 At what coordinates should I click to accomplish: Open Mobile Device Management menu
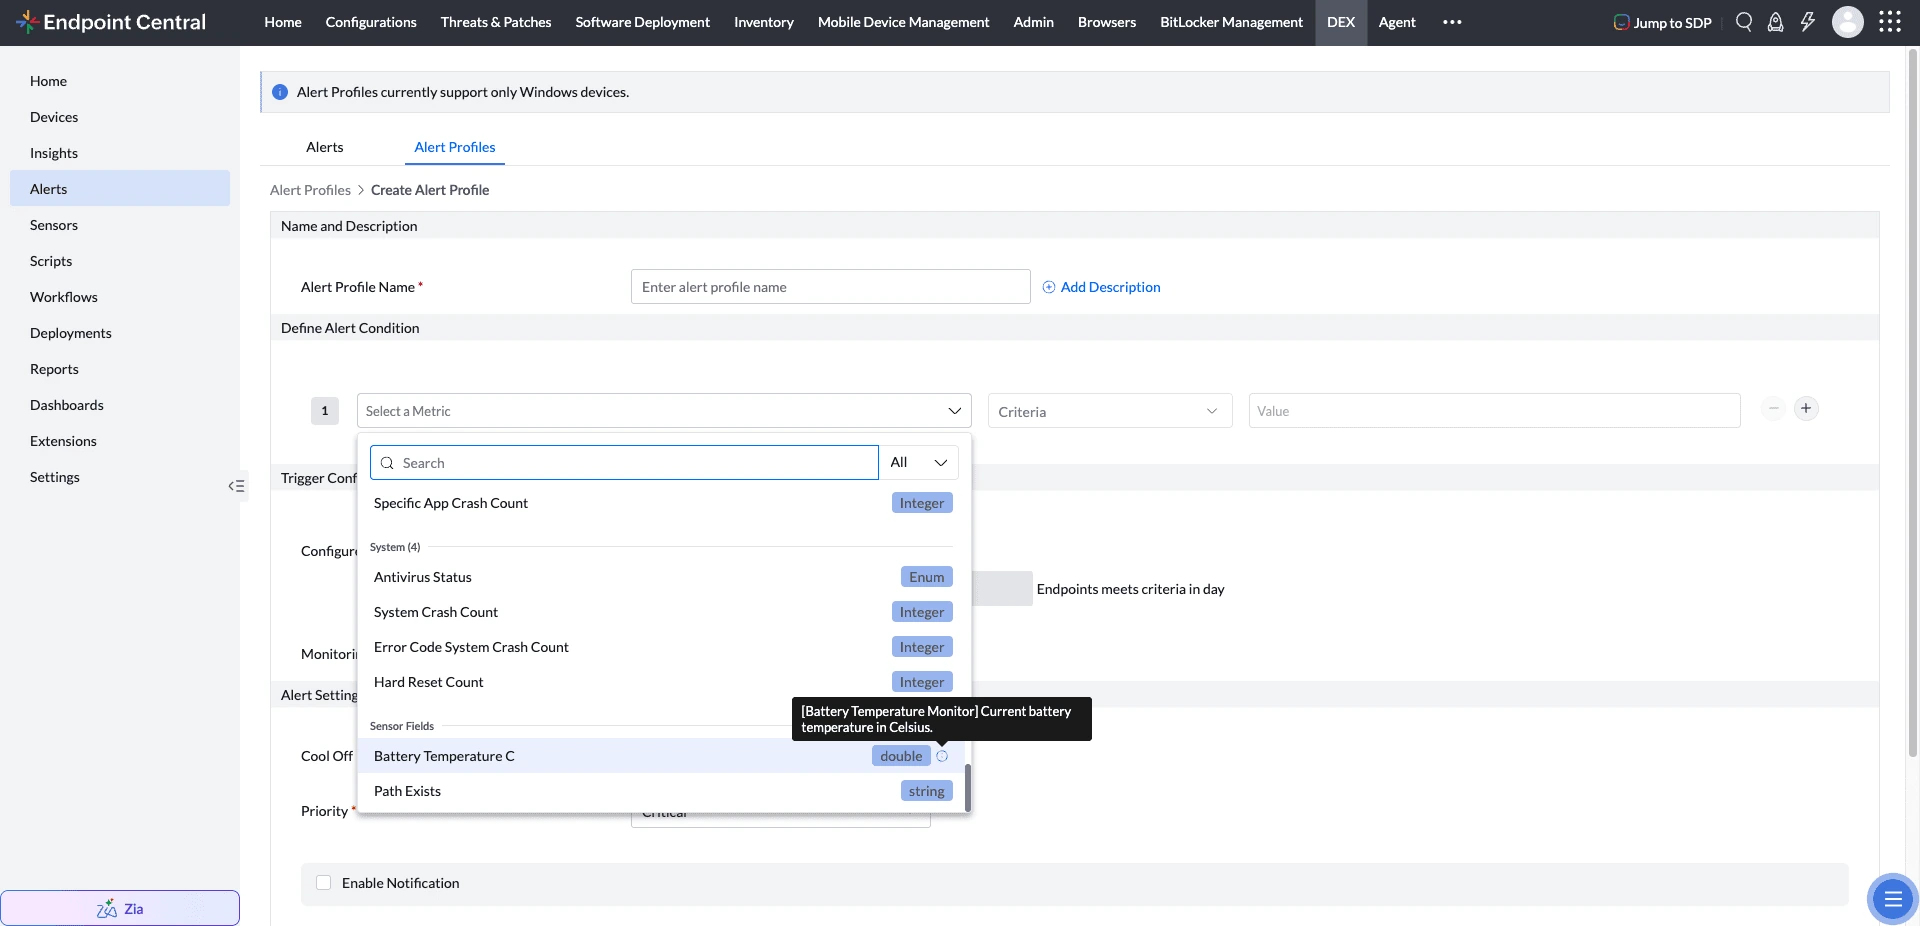[x=903, y=22]
